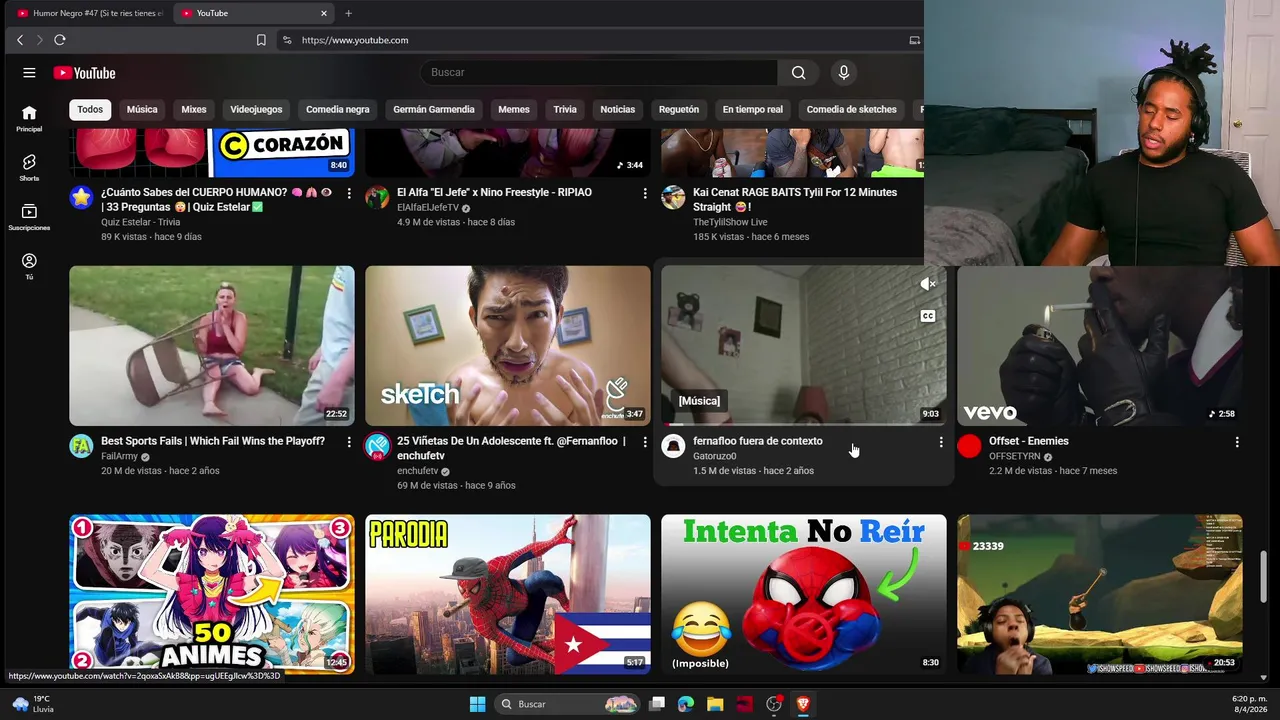Select the Comedia negra filter chip
The height and width of the screenshot is (720, 1280).
pyautogui.click(x=338, y=109)
